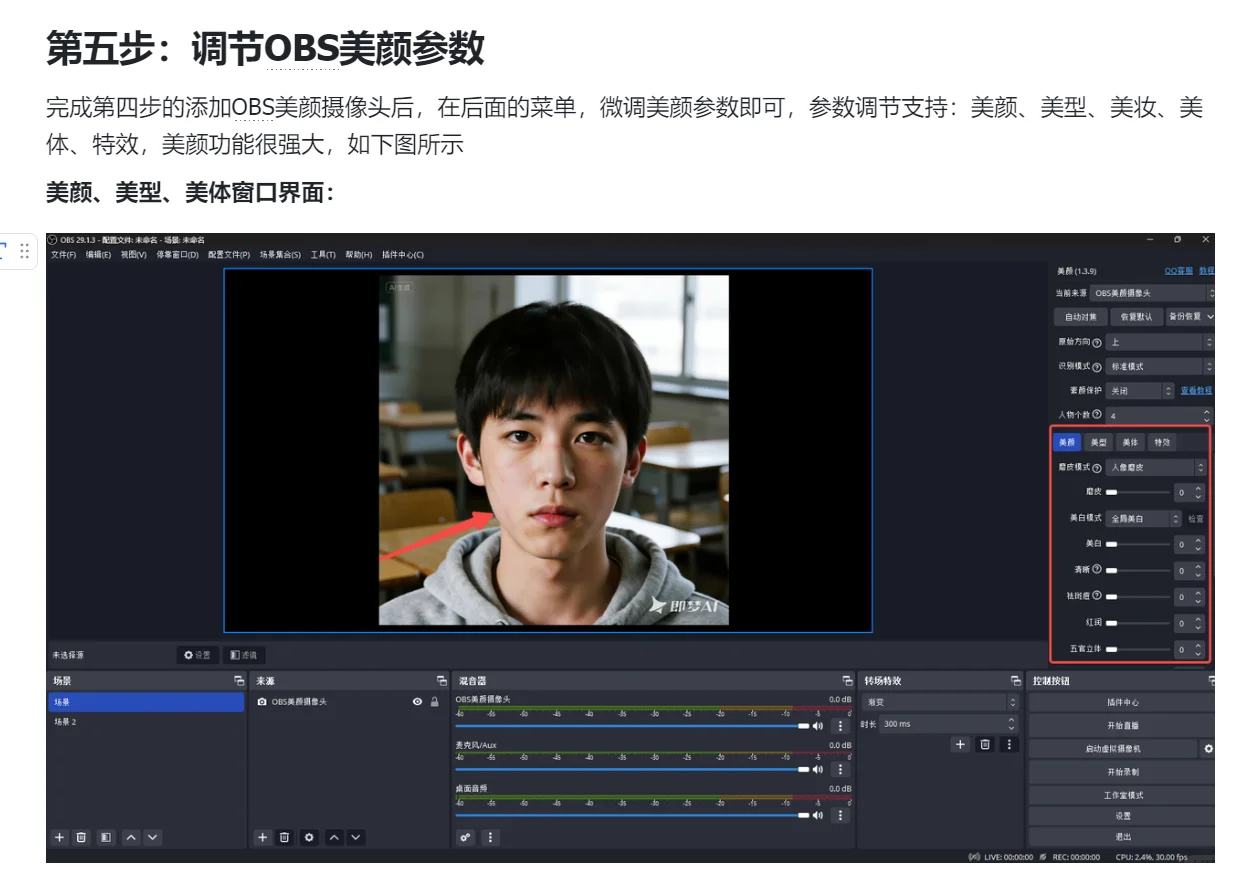Undock the 来源 panel with its float icon

(442, 681)
